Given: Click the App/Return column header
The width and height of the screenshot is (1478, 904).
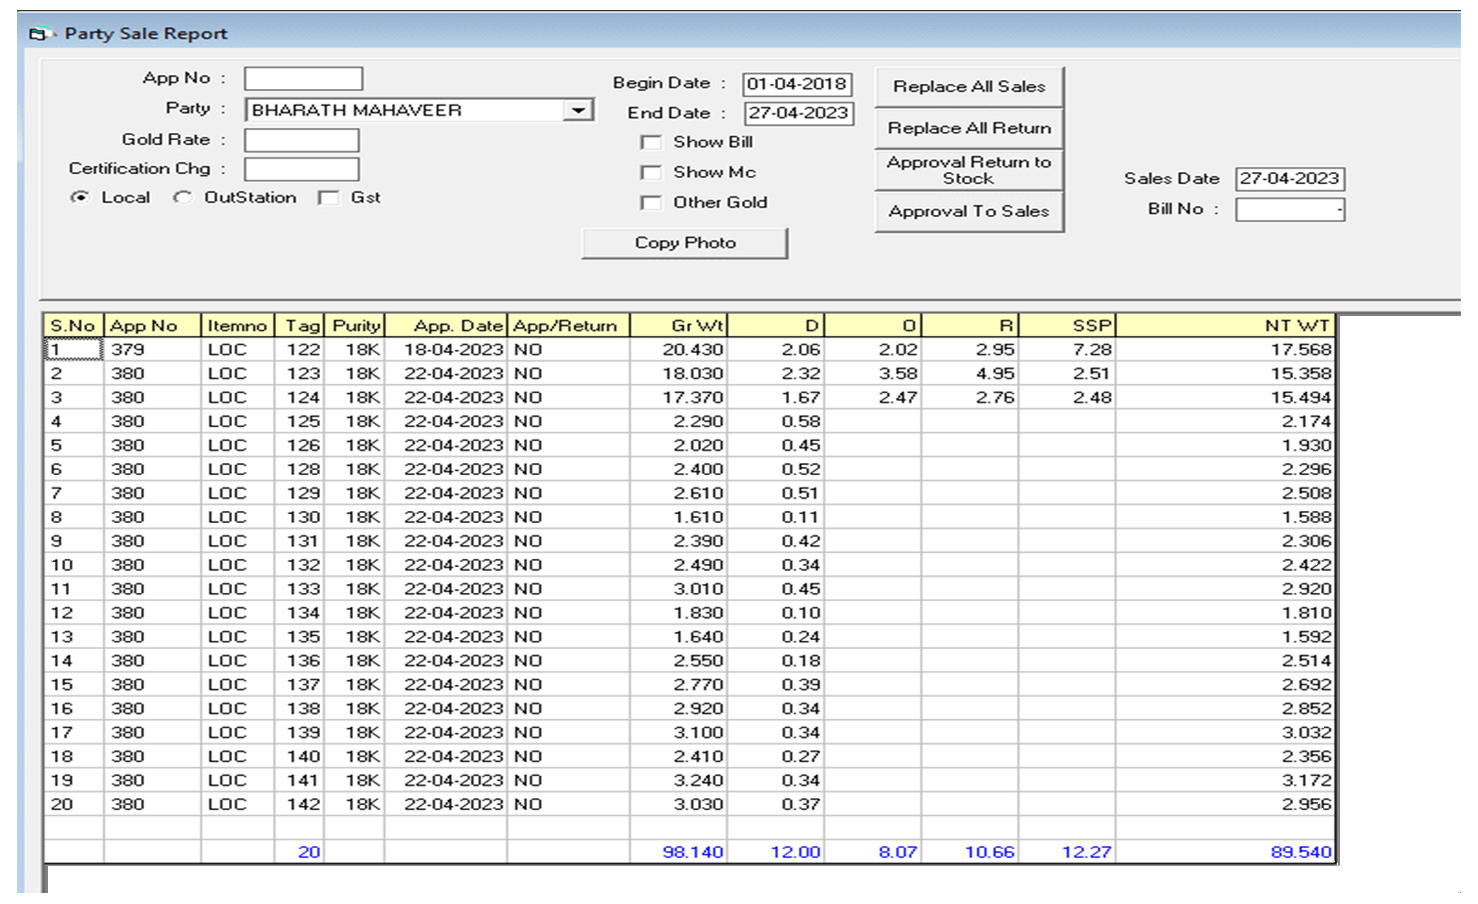Looking at the screenshot, I should click(568, 326).
